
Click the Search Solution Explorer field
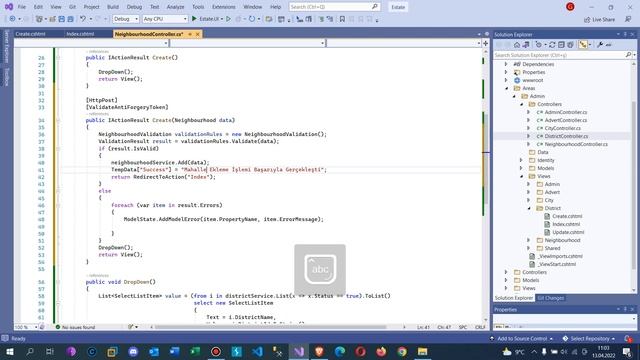point(559,55)
